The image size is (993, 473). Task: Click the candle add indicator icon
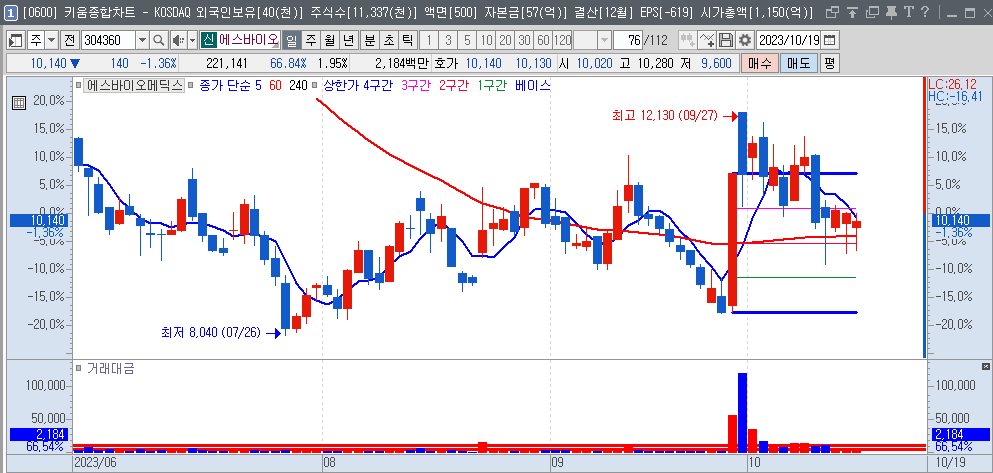click(x=688, y=41)
